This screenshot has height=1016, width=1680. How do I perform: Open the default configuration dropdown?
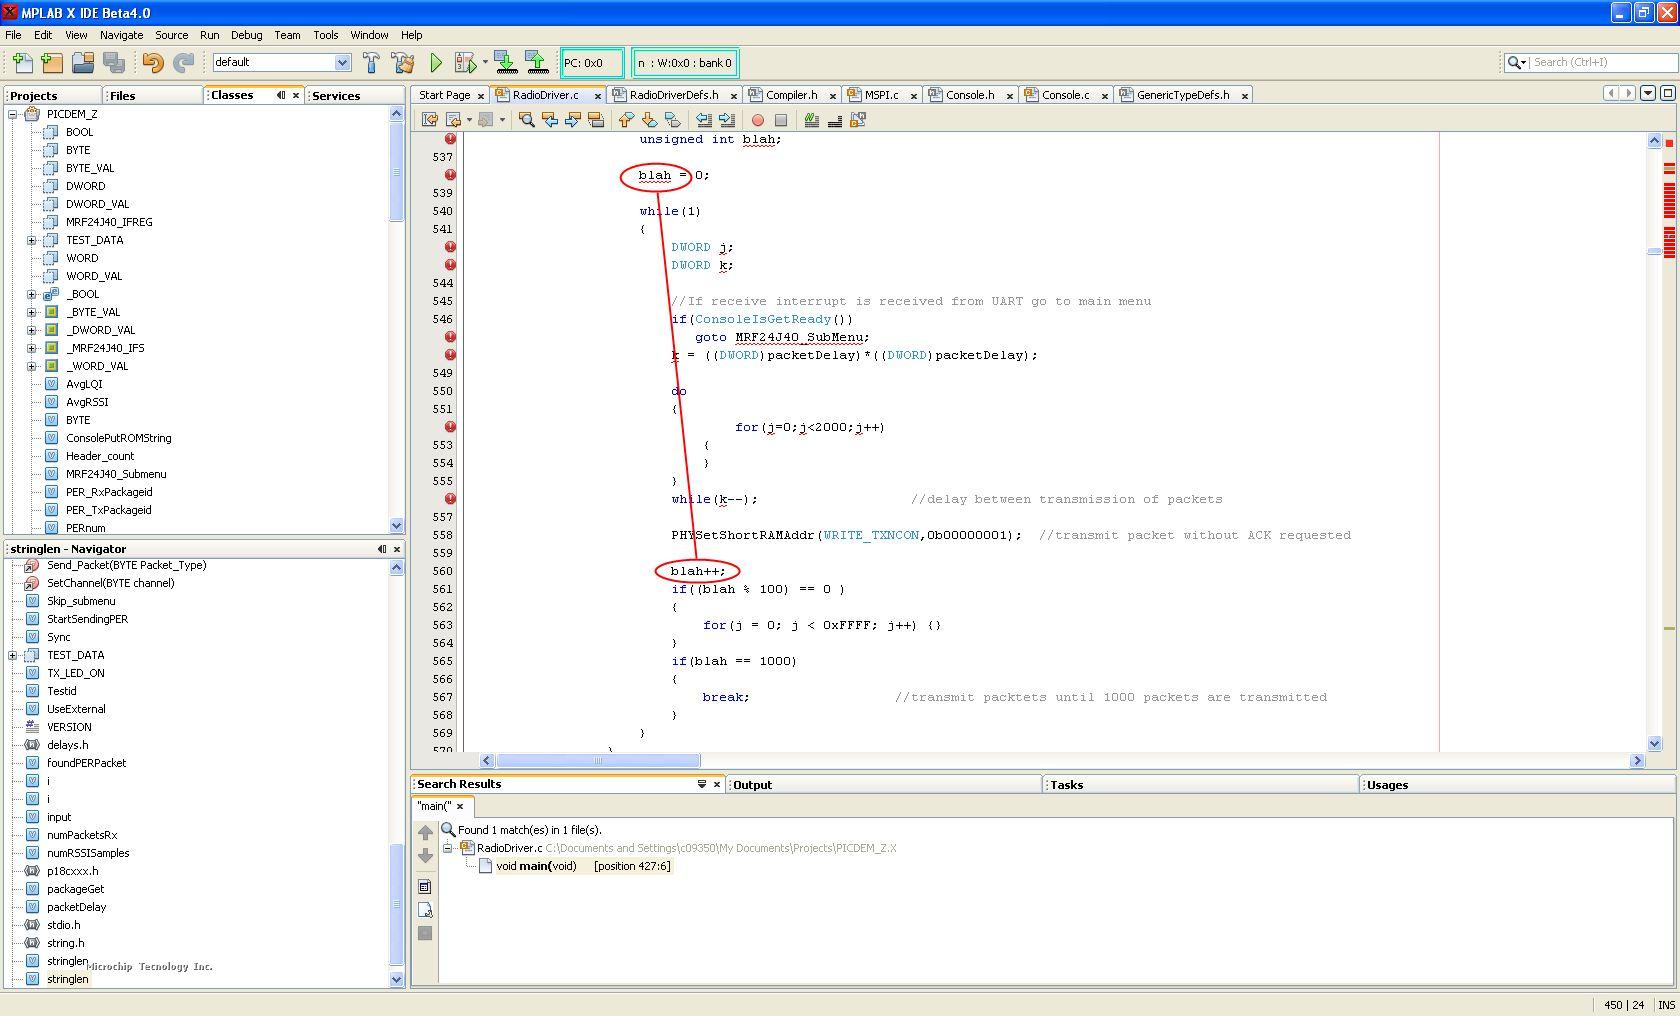click(341, 63)
